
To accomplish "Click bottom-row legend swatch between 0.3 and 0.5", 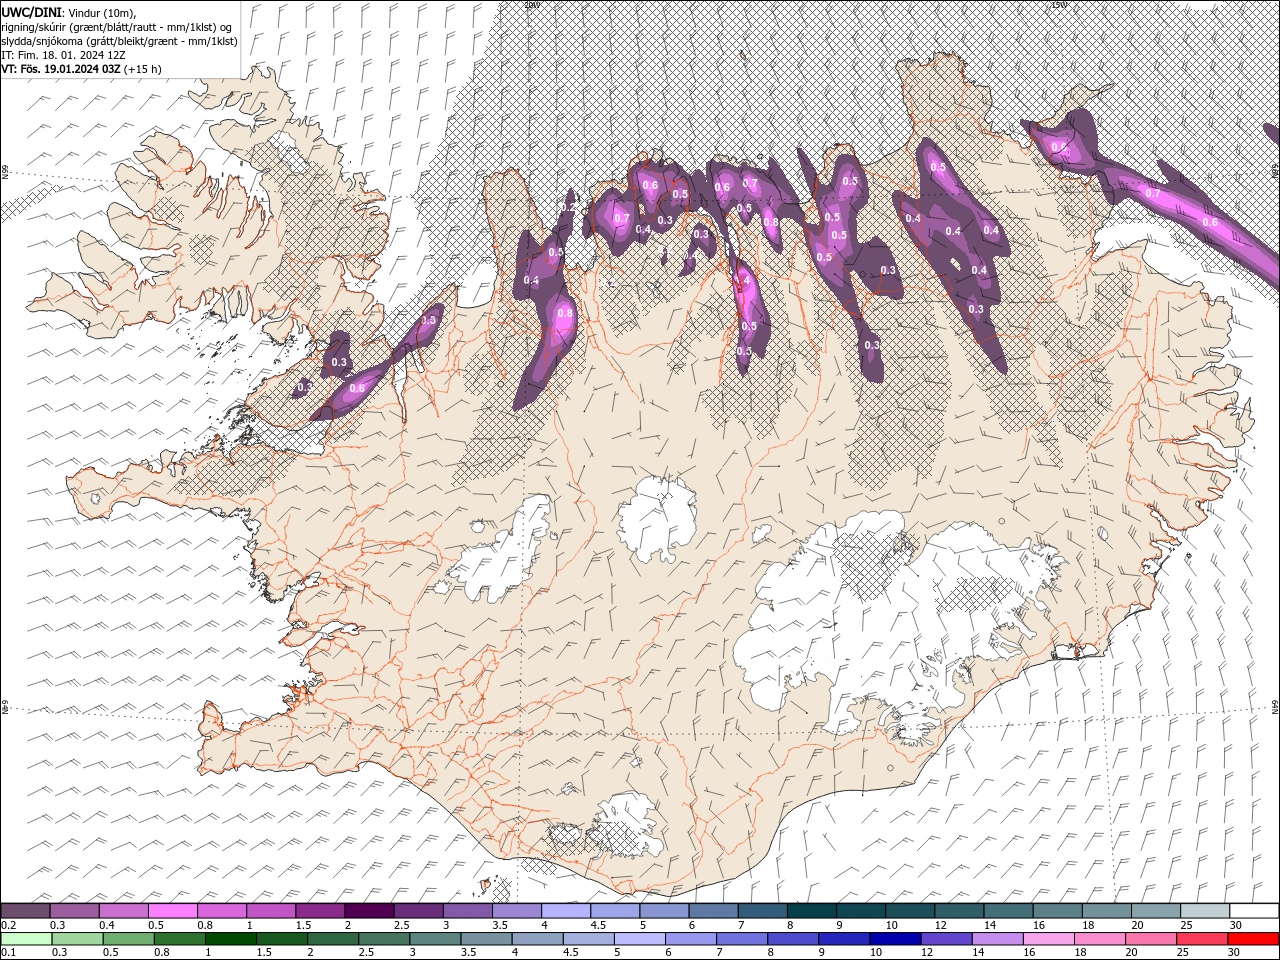I will click(77, 939).
